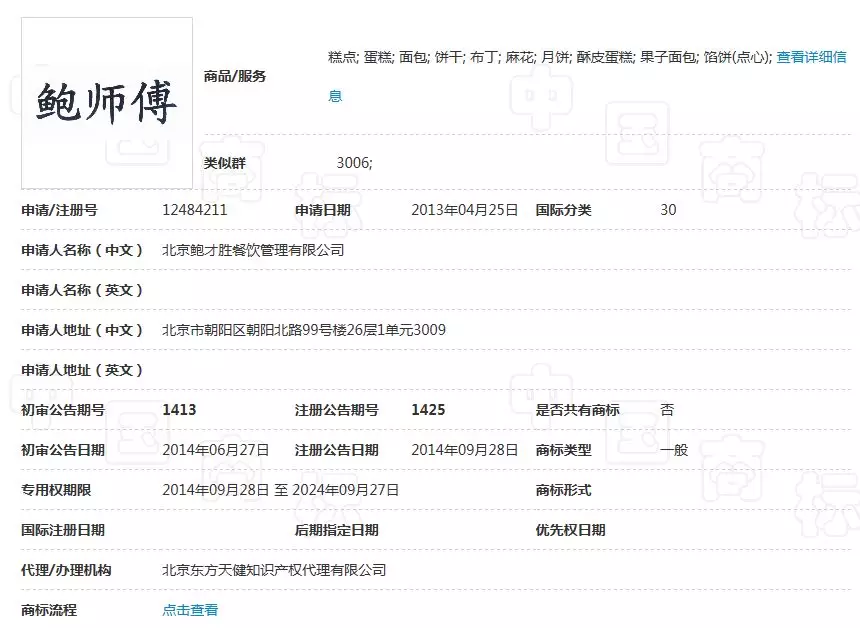Click the 鲍师傅 trademark image
860x628 pixels.
[107, 102]
